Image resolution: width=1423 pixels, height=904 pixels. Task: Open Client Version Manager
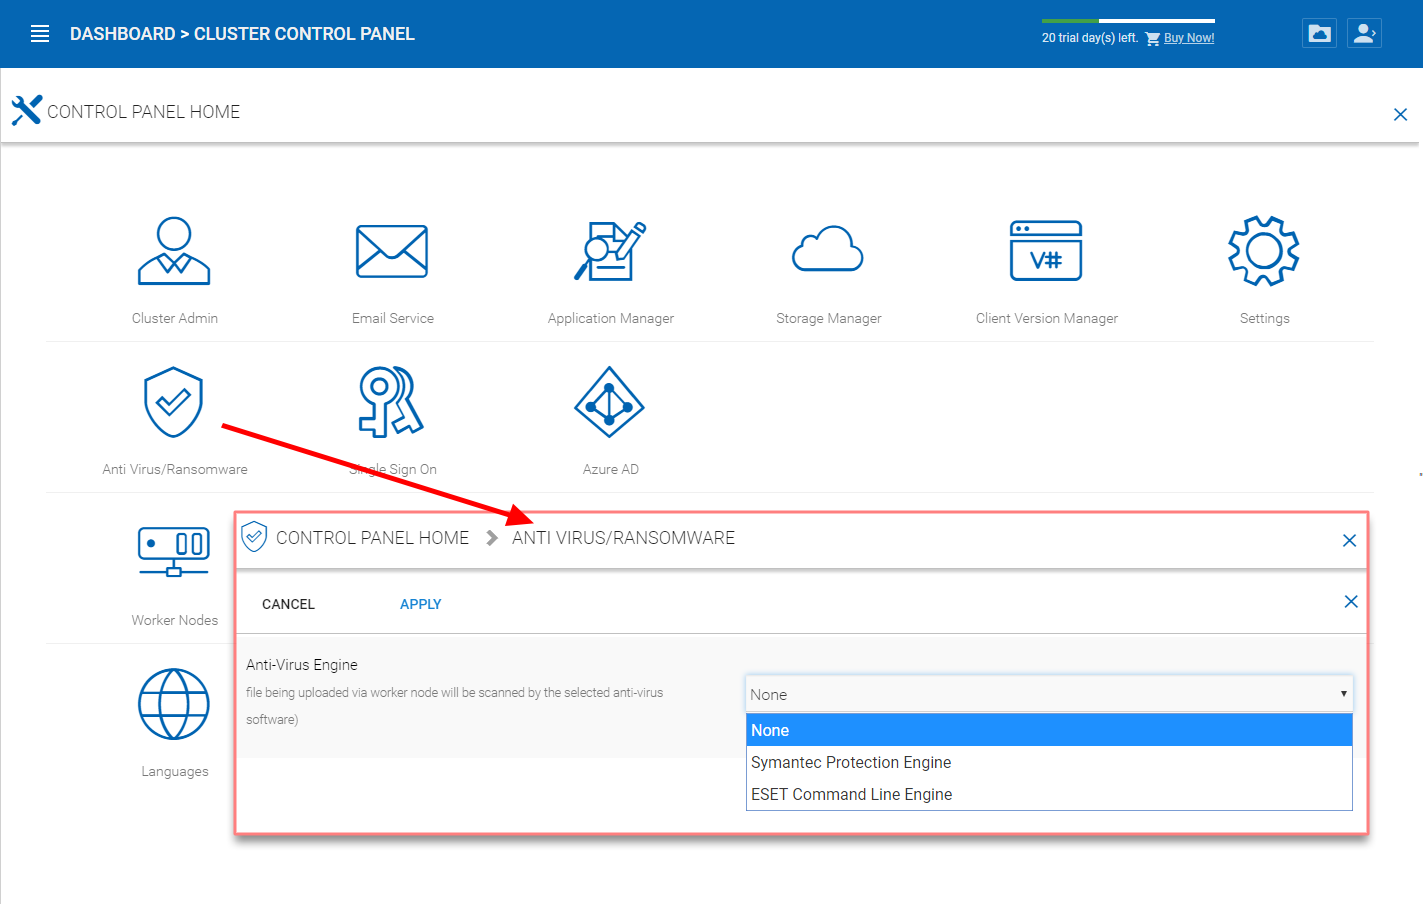pyautogui.click(x=1046, y=251)
